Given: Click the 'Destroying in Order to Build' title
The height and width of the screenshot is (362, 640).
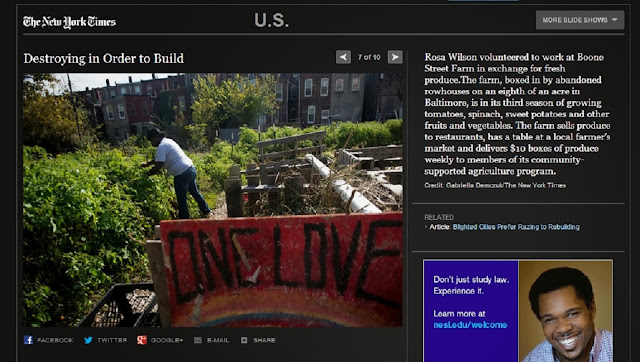Looking at the screenshot, I should pos(104,58).
